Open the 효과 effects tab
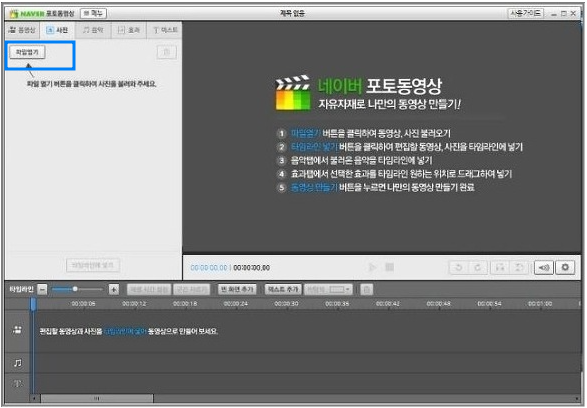587x408 pixels. pyautogui.click(x=129, y=30)
